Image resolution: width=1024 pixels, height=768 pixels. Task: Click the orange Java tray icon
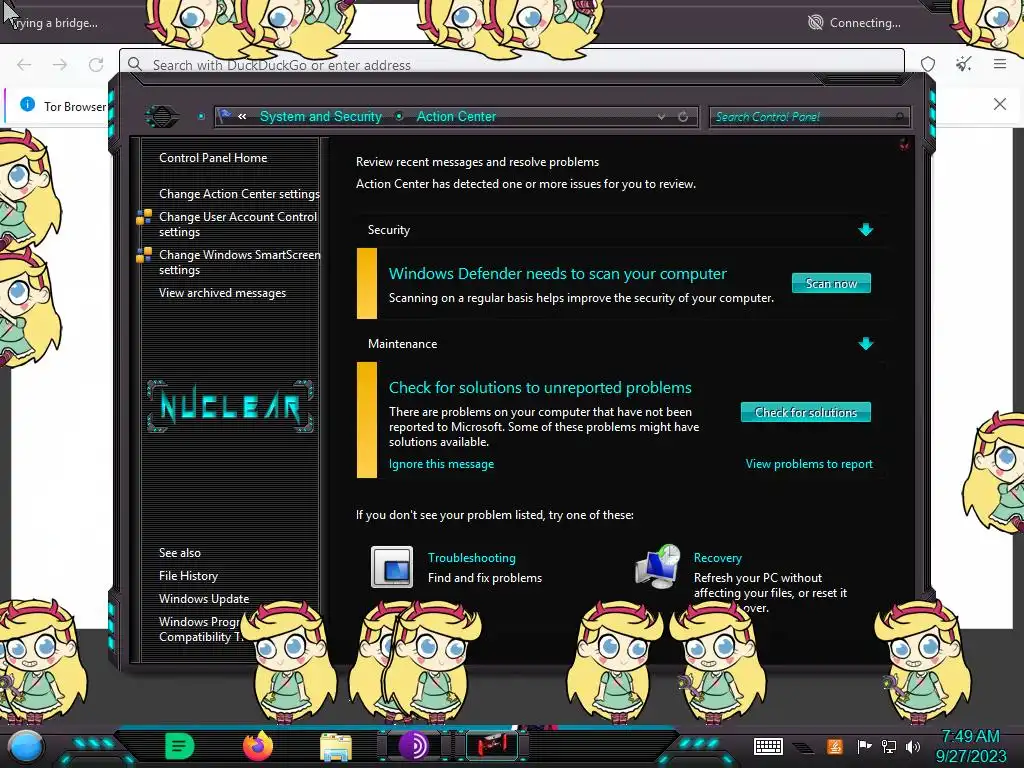coord(835,746)
